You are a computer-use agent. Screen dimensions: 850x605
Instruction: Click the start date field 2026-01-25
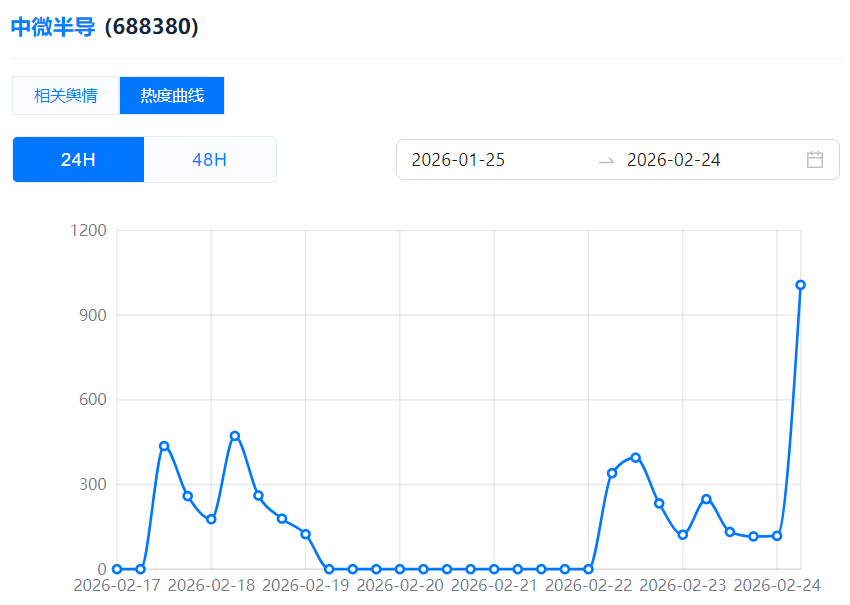point(459,161)
